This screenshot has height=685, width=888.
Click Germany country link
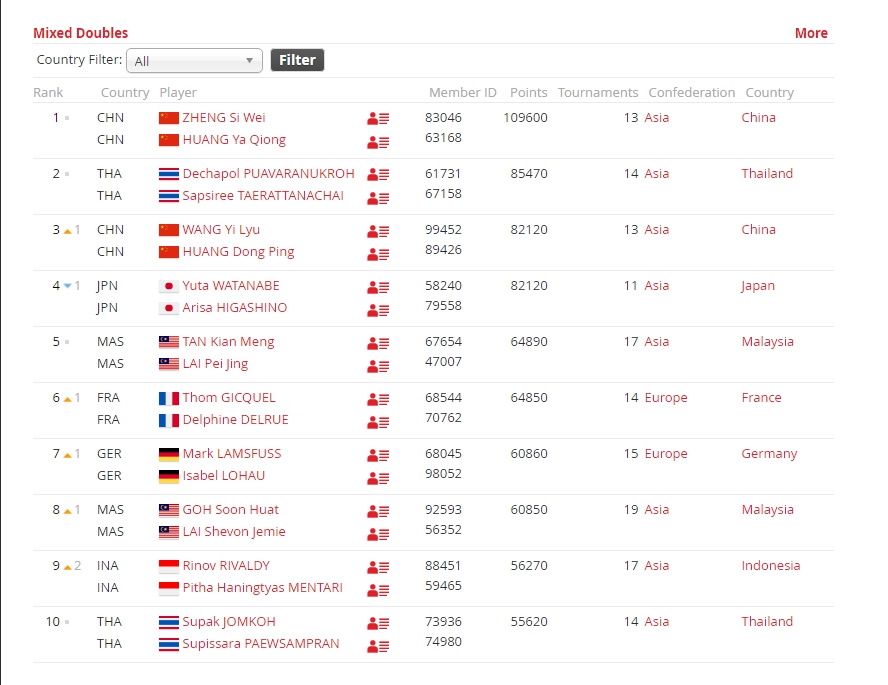(x=769, y=454)
